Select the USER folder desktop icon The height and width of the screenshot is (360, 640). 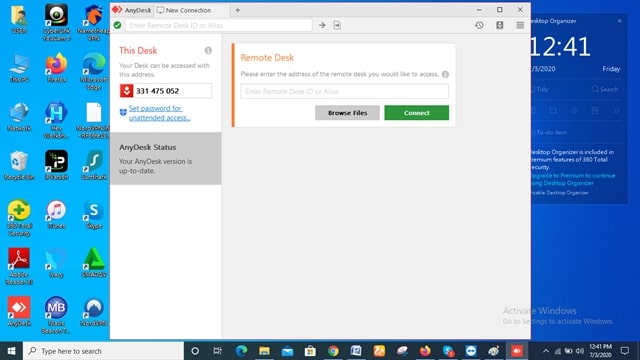point(19,20)
